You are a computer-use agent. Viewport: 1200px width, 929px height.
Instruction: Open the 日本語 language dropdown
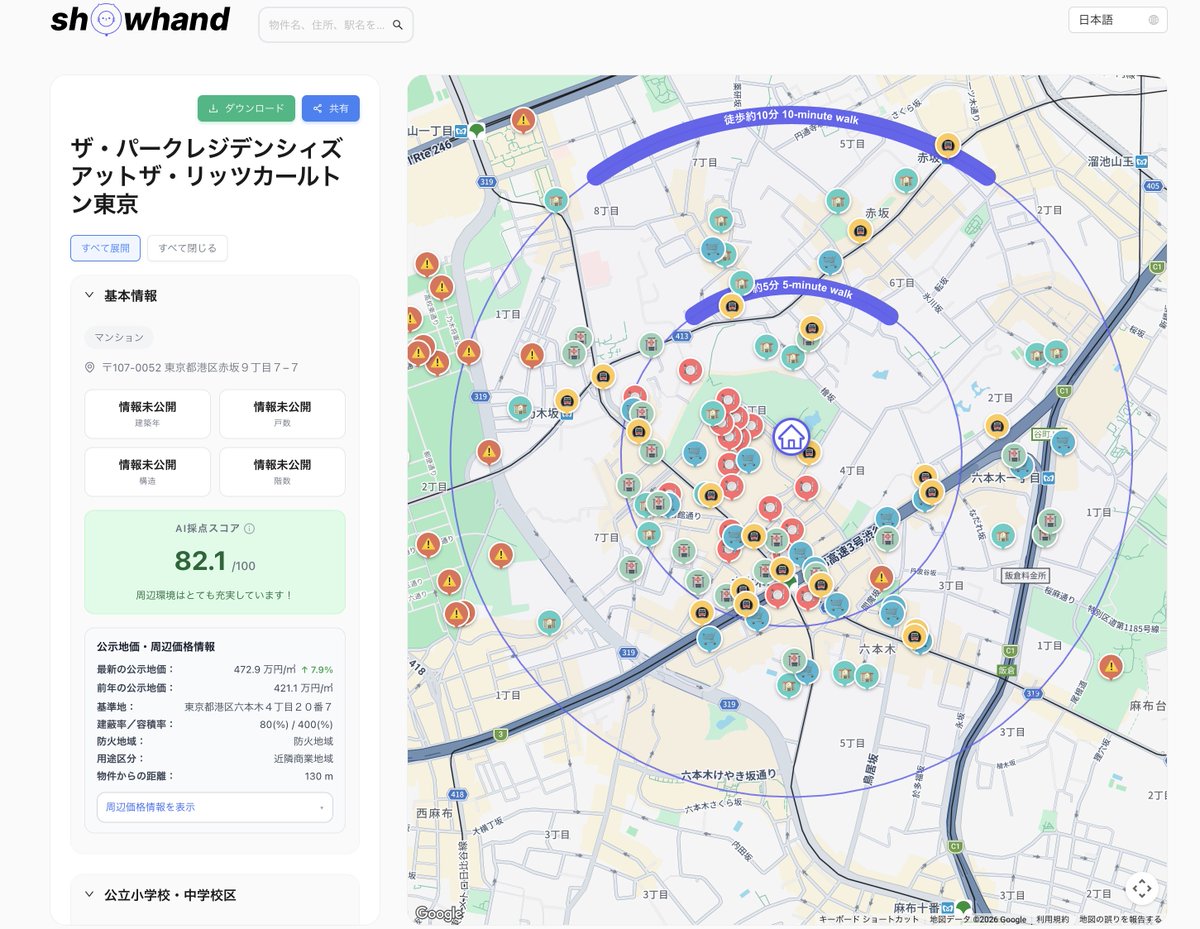point(1117,20)
